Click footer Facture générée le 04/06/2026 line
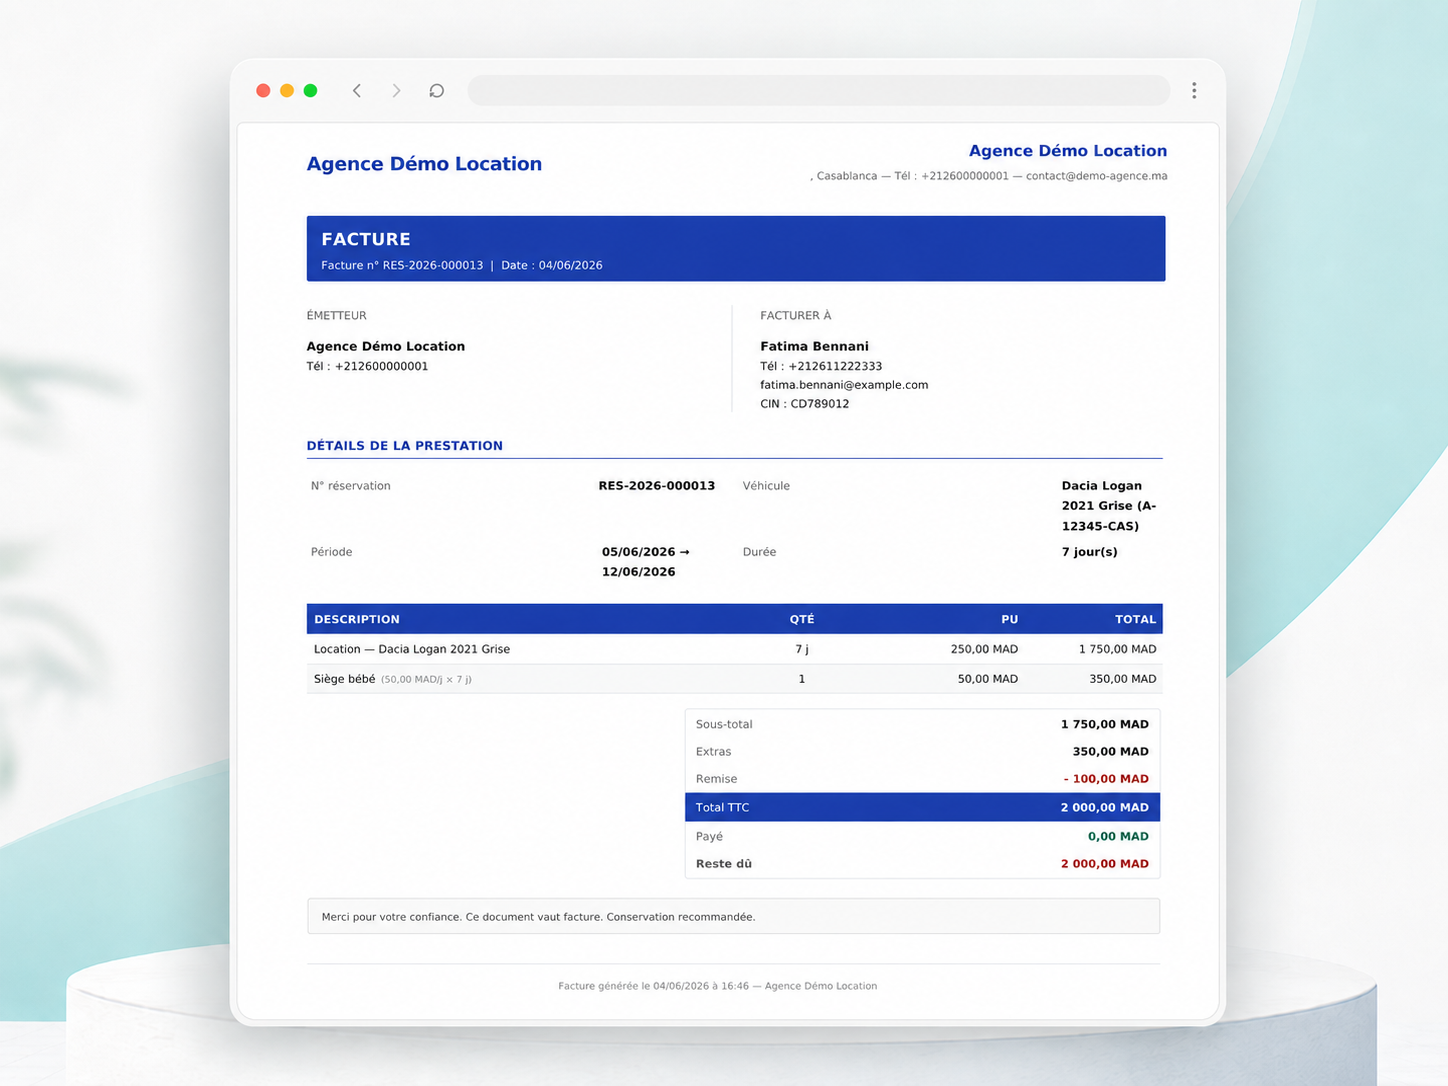 (x=718, y=986)
